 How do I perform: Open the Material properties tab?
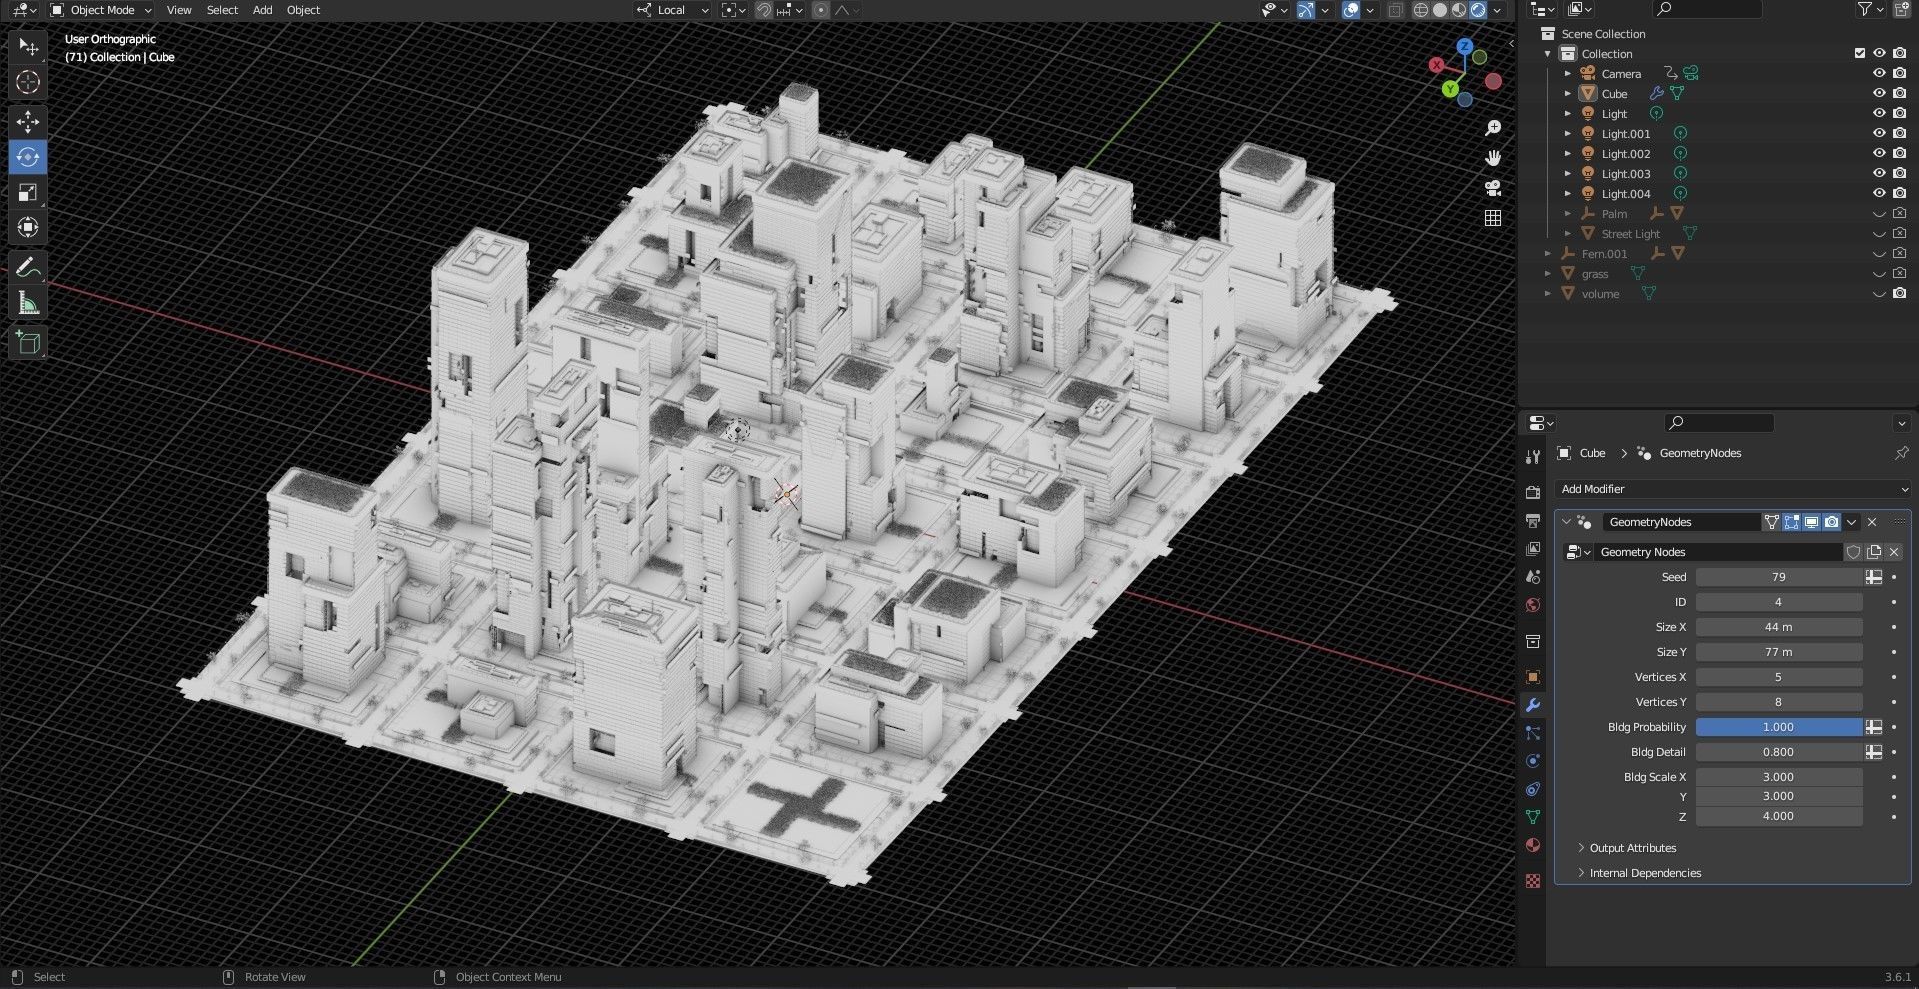(1533, 845)
